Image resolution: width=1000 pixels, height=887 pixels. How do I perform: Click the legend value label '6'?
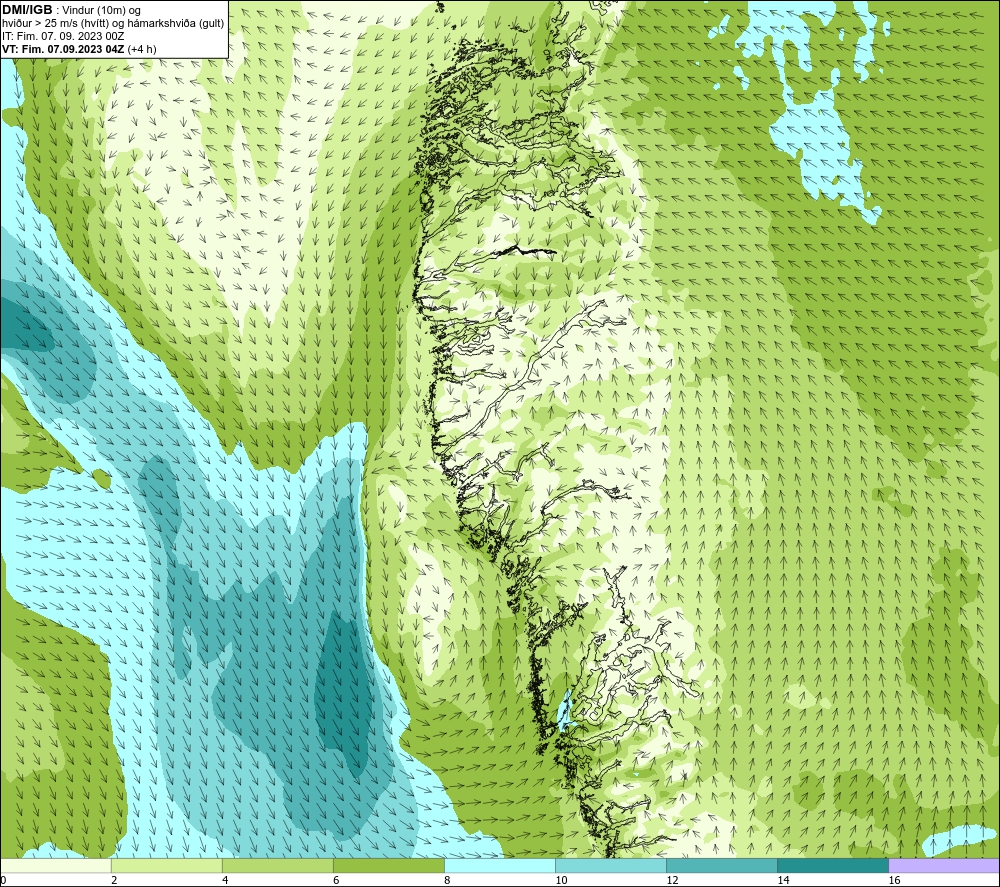tap(336, 881)
